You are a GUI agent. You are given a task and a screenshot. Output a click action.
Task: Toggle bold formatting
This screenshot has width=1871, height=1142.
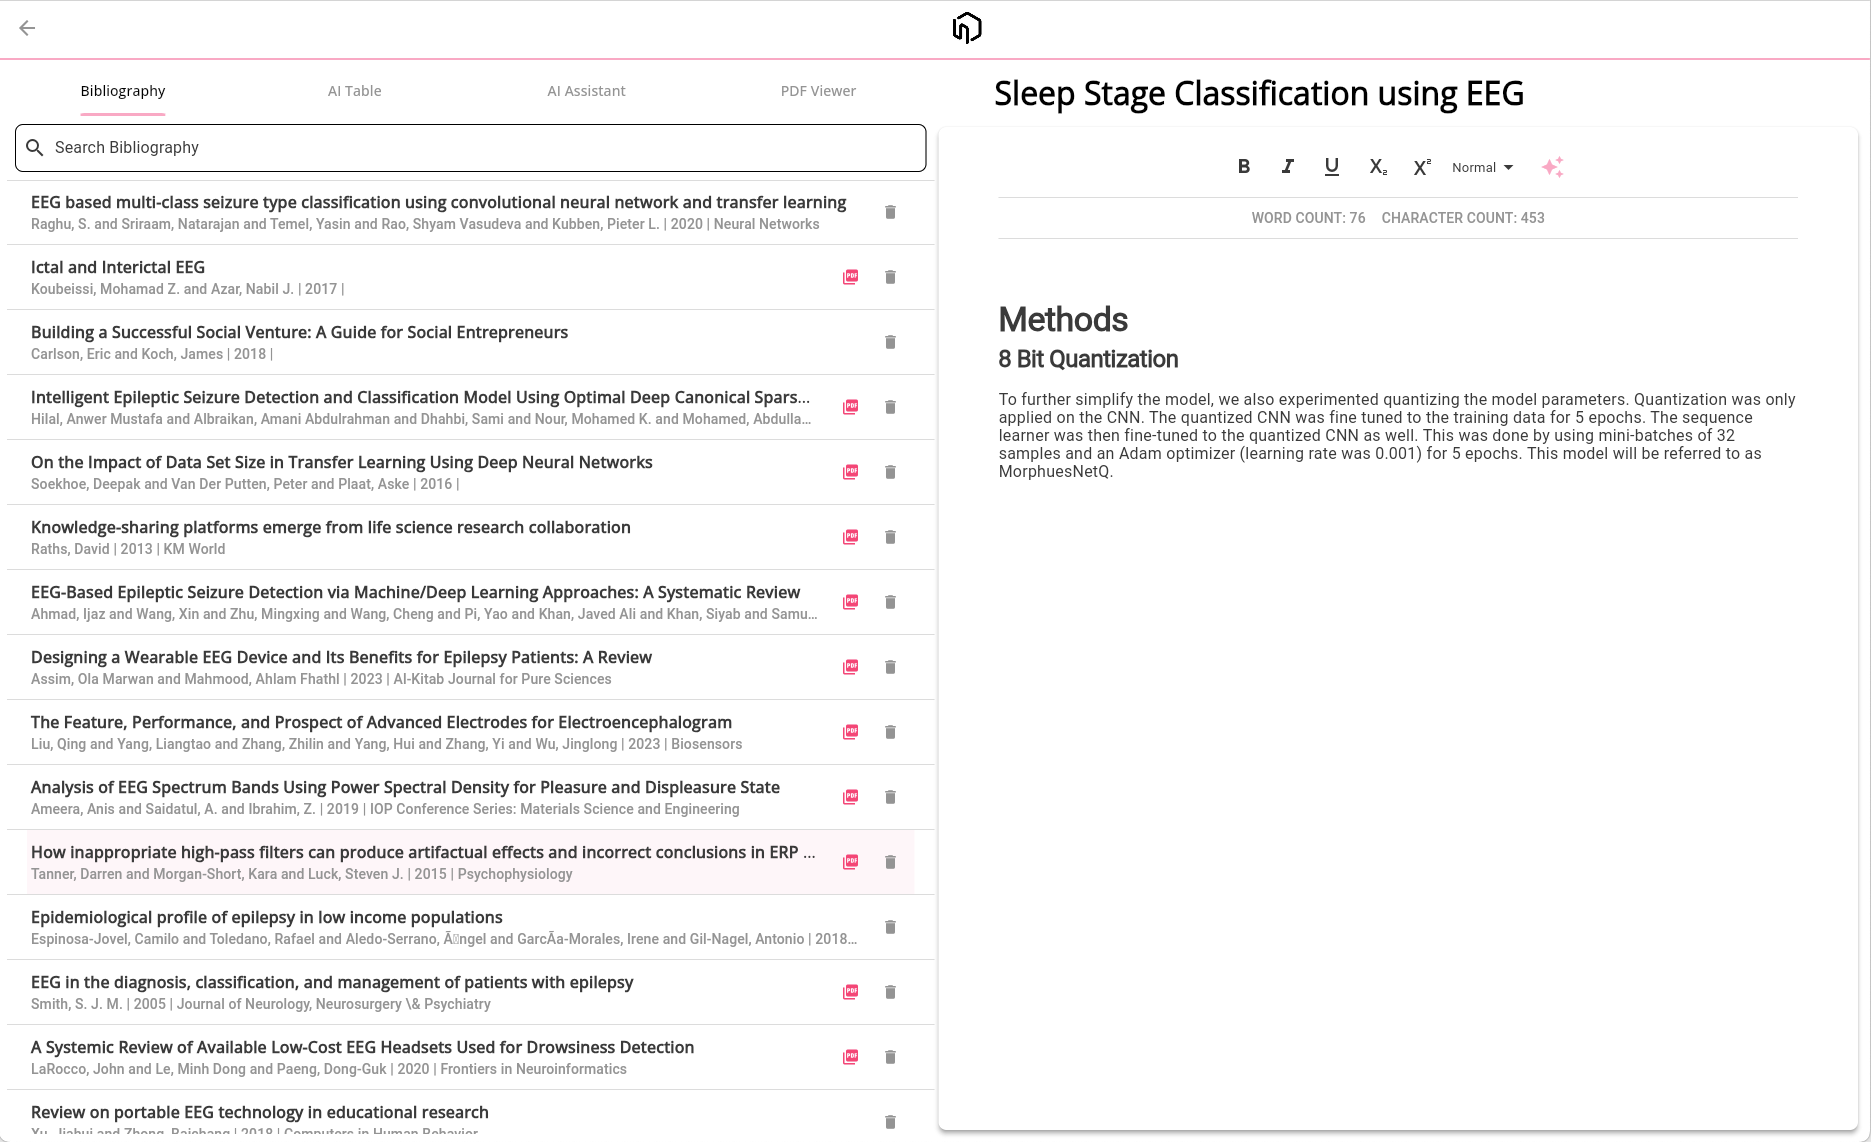point(1243,167)
